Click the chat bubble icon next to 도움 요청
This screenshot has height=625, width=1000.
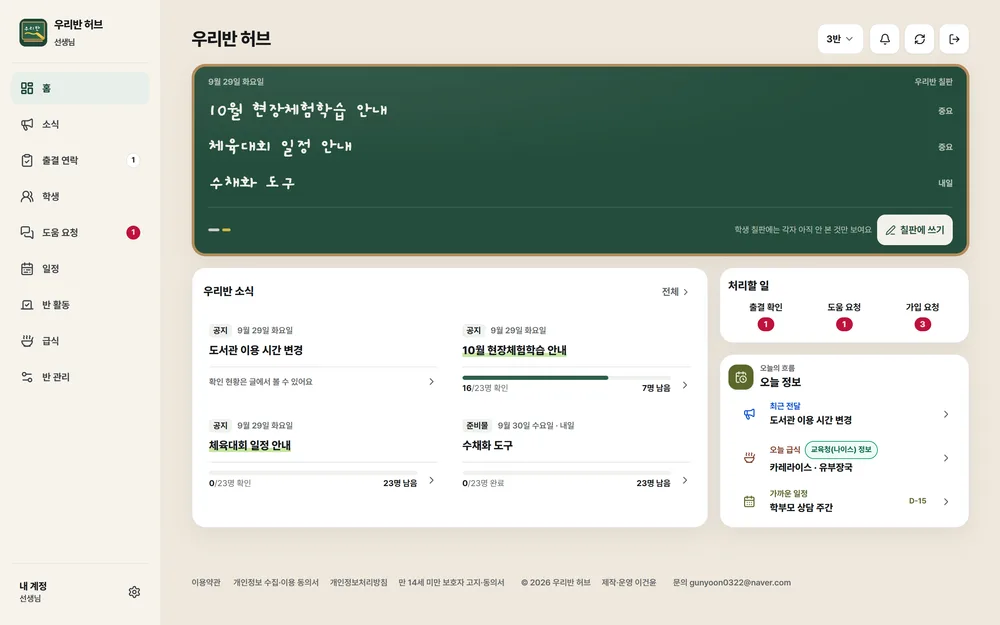[x=27, y=232]
